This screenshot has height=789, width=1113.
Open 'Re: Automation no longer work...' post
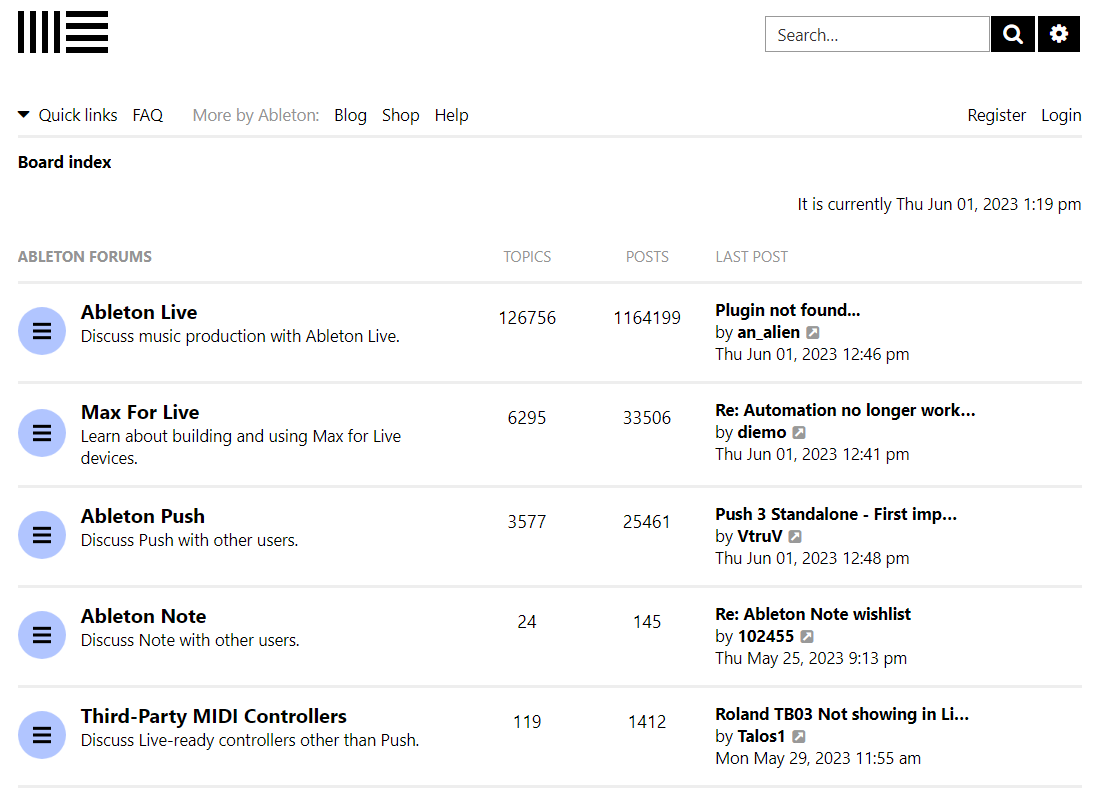(845, 410)
